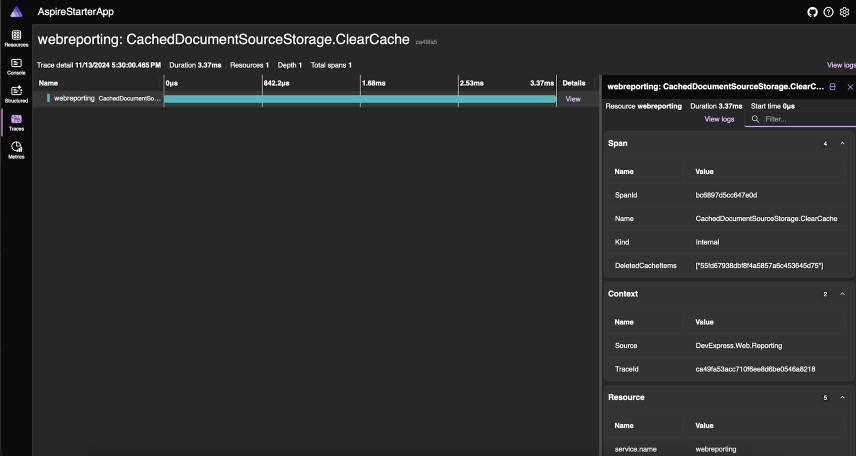Open the Metrics page
Screen dimensions: 856x456
[x=16, y=150]
